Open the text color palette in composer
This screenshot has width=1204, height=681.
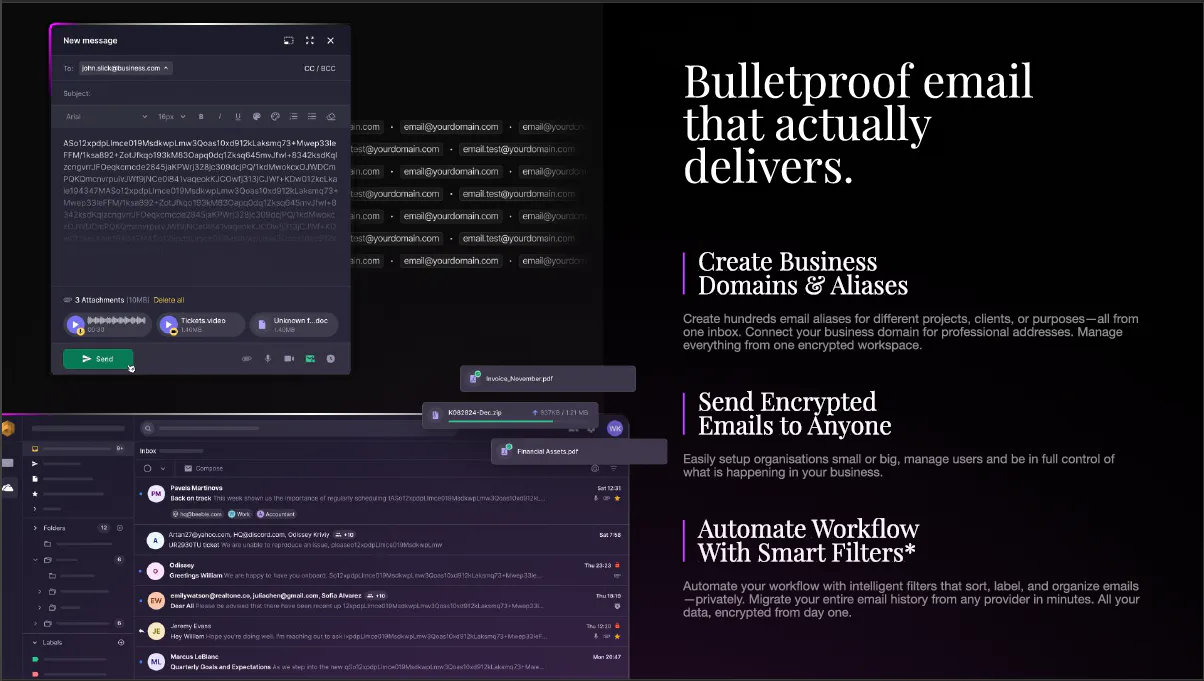[x=256, y=117]
